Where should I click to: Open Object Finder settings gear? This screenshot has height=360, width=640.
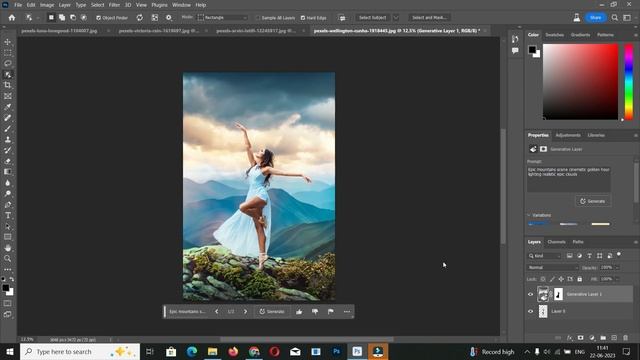pos(169,18)
